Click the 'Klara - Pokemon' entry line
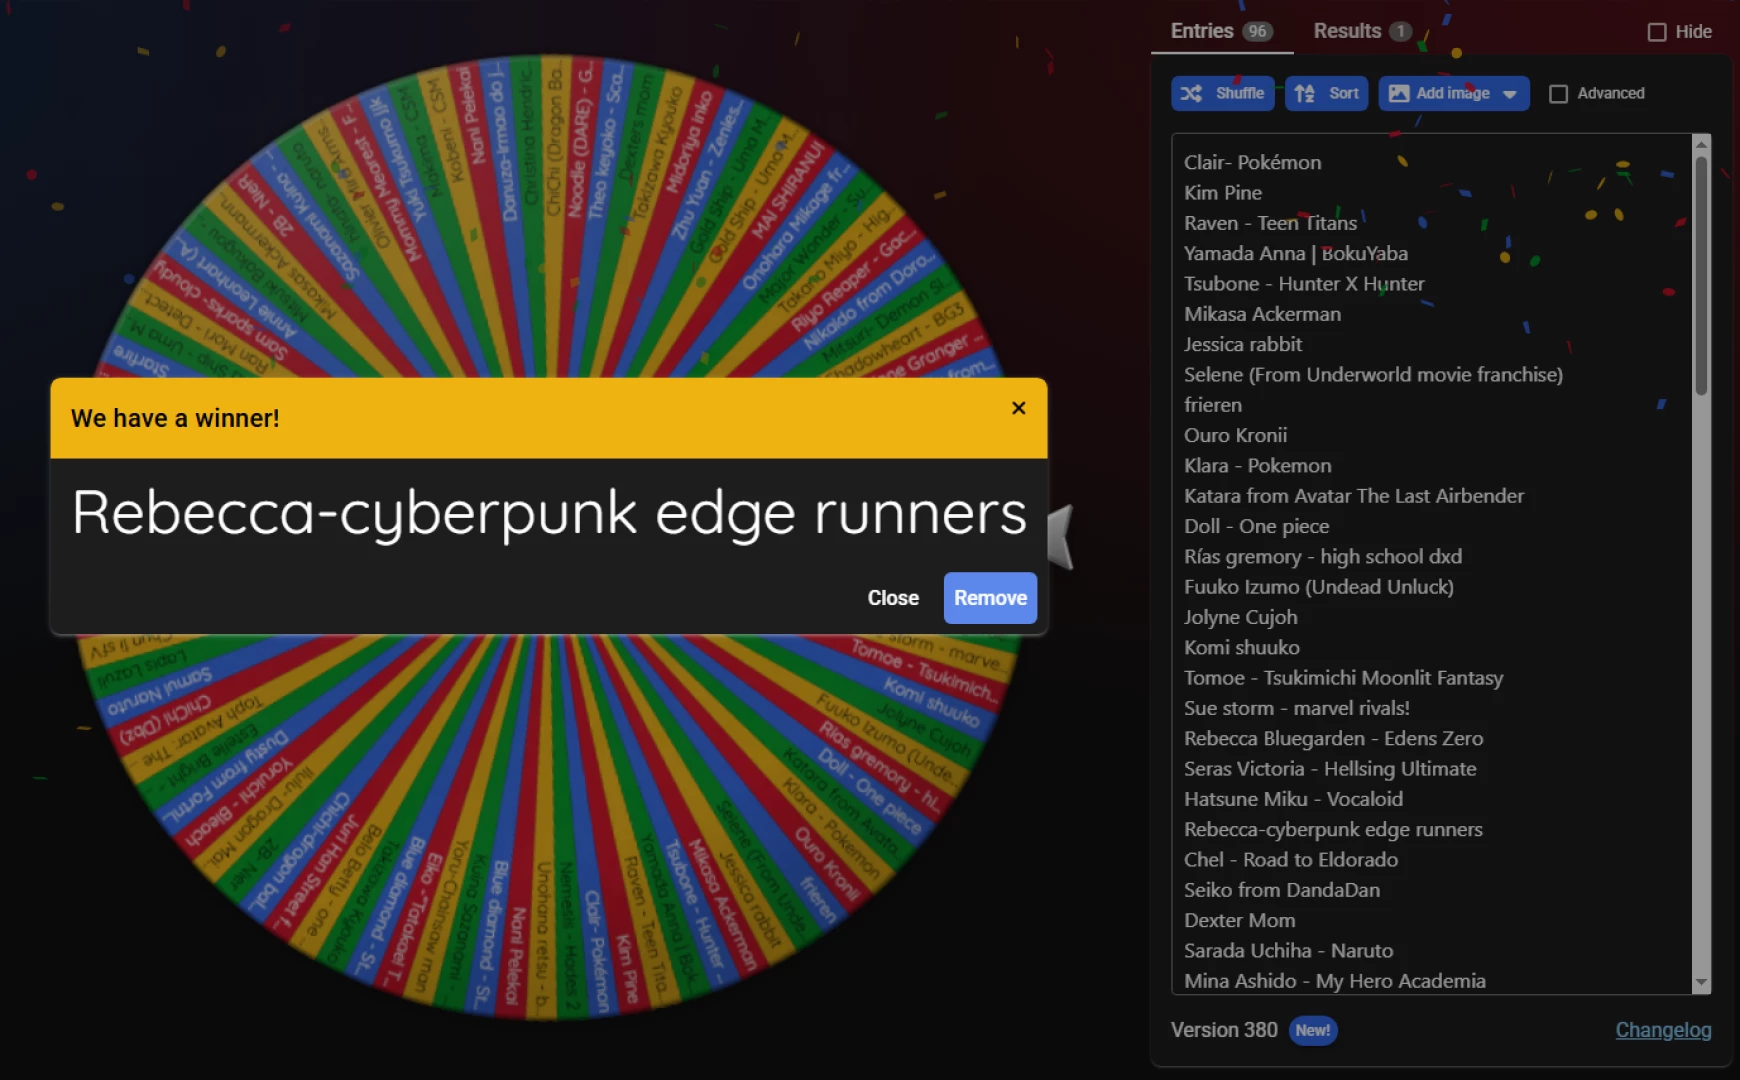This screenshot has width=1740, height=1080. (x=1258, y=465)
